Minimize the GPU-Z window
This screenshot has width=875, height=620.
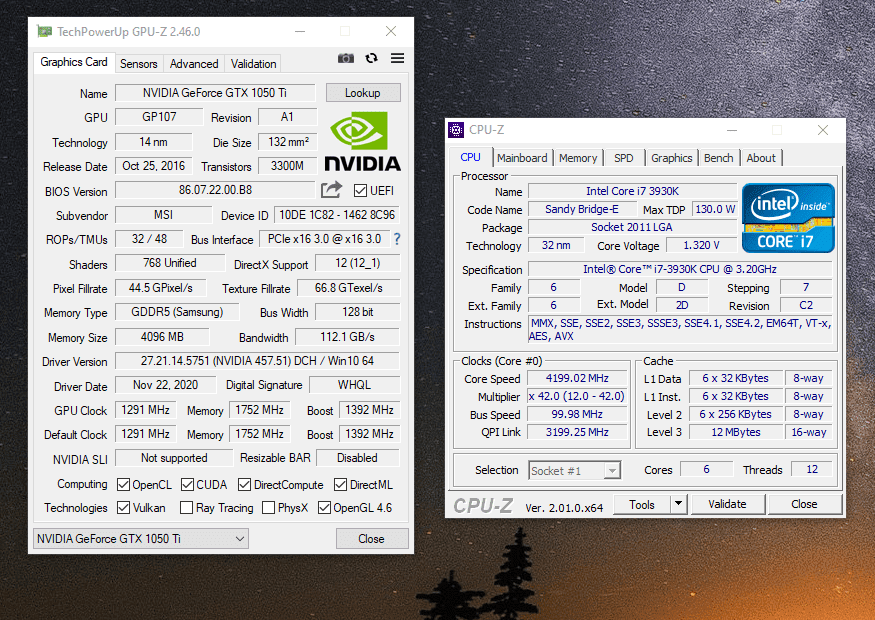coord(300,31)
